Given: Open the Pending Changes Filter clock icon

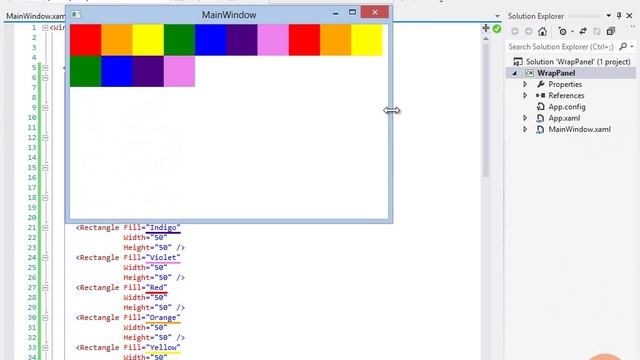Looking at the screenshot, I should pyautogui.click(x=562, y=31).
